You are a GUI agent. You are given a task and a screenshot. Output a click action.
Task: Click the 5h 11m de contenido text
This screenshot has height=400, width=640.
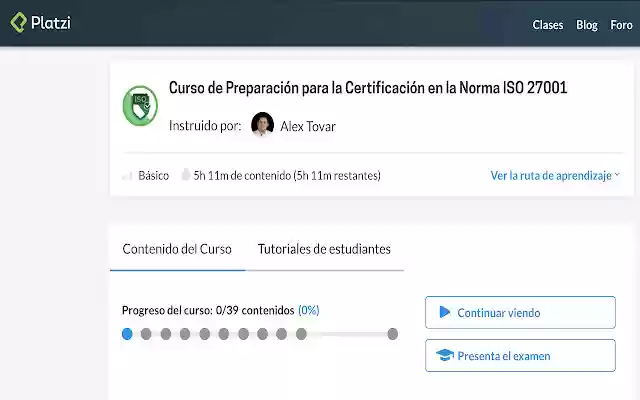(287, 176)
